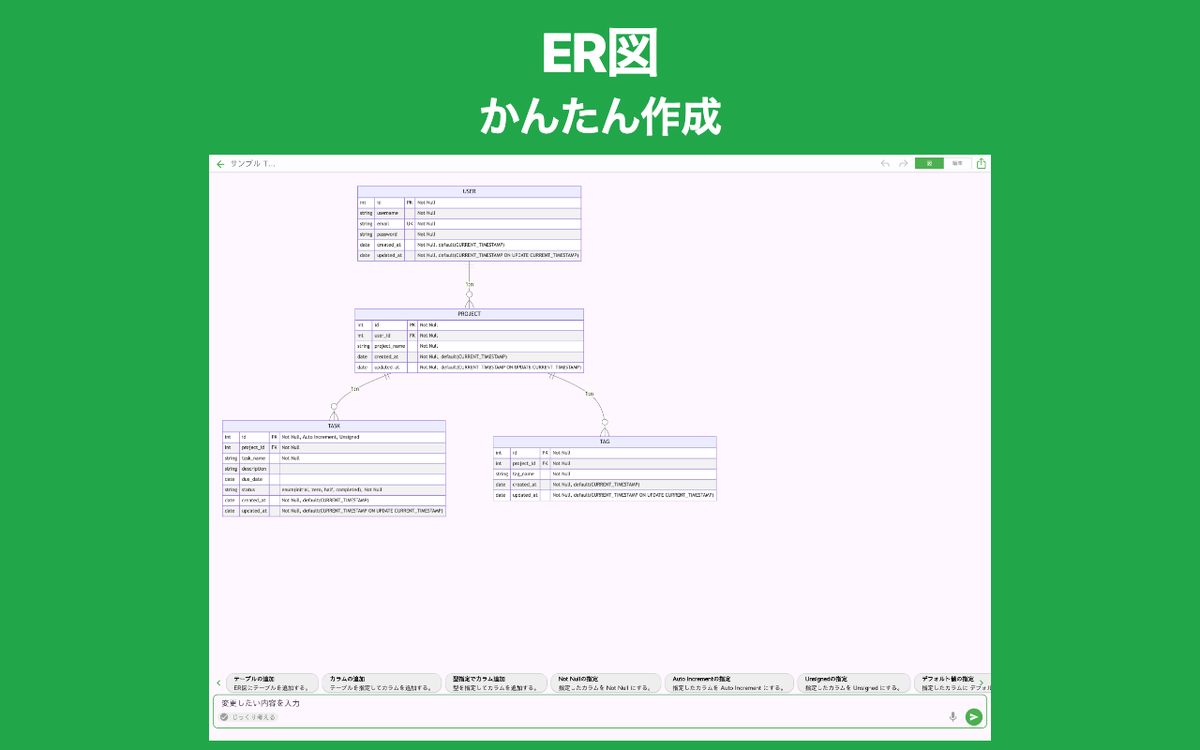This screenshot has width=1200, height=750.
Task: Show previous suggestions with left chevron
Action: pos(218,683)
